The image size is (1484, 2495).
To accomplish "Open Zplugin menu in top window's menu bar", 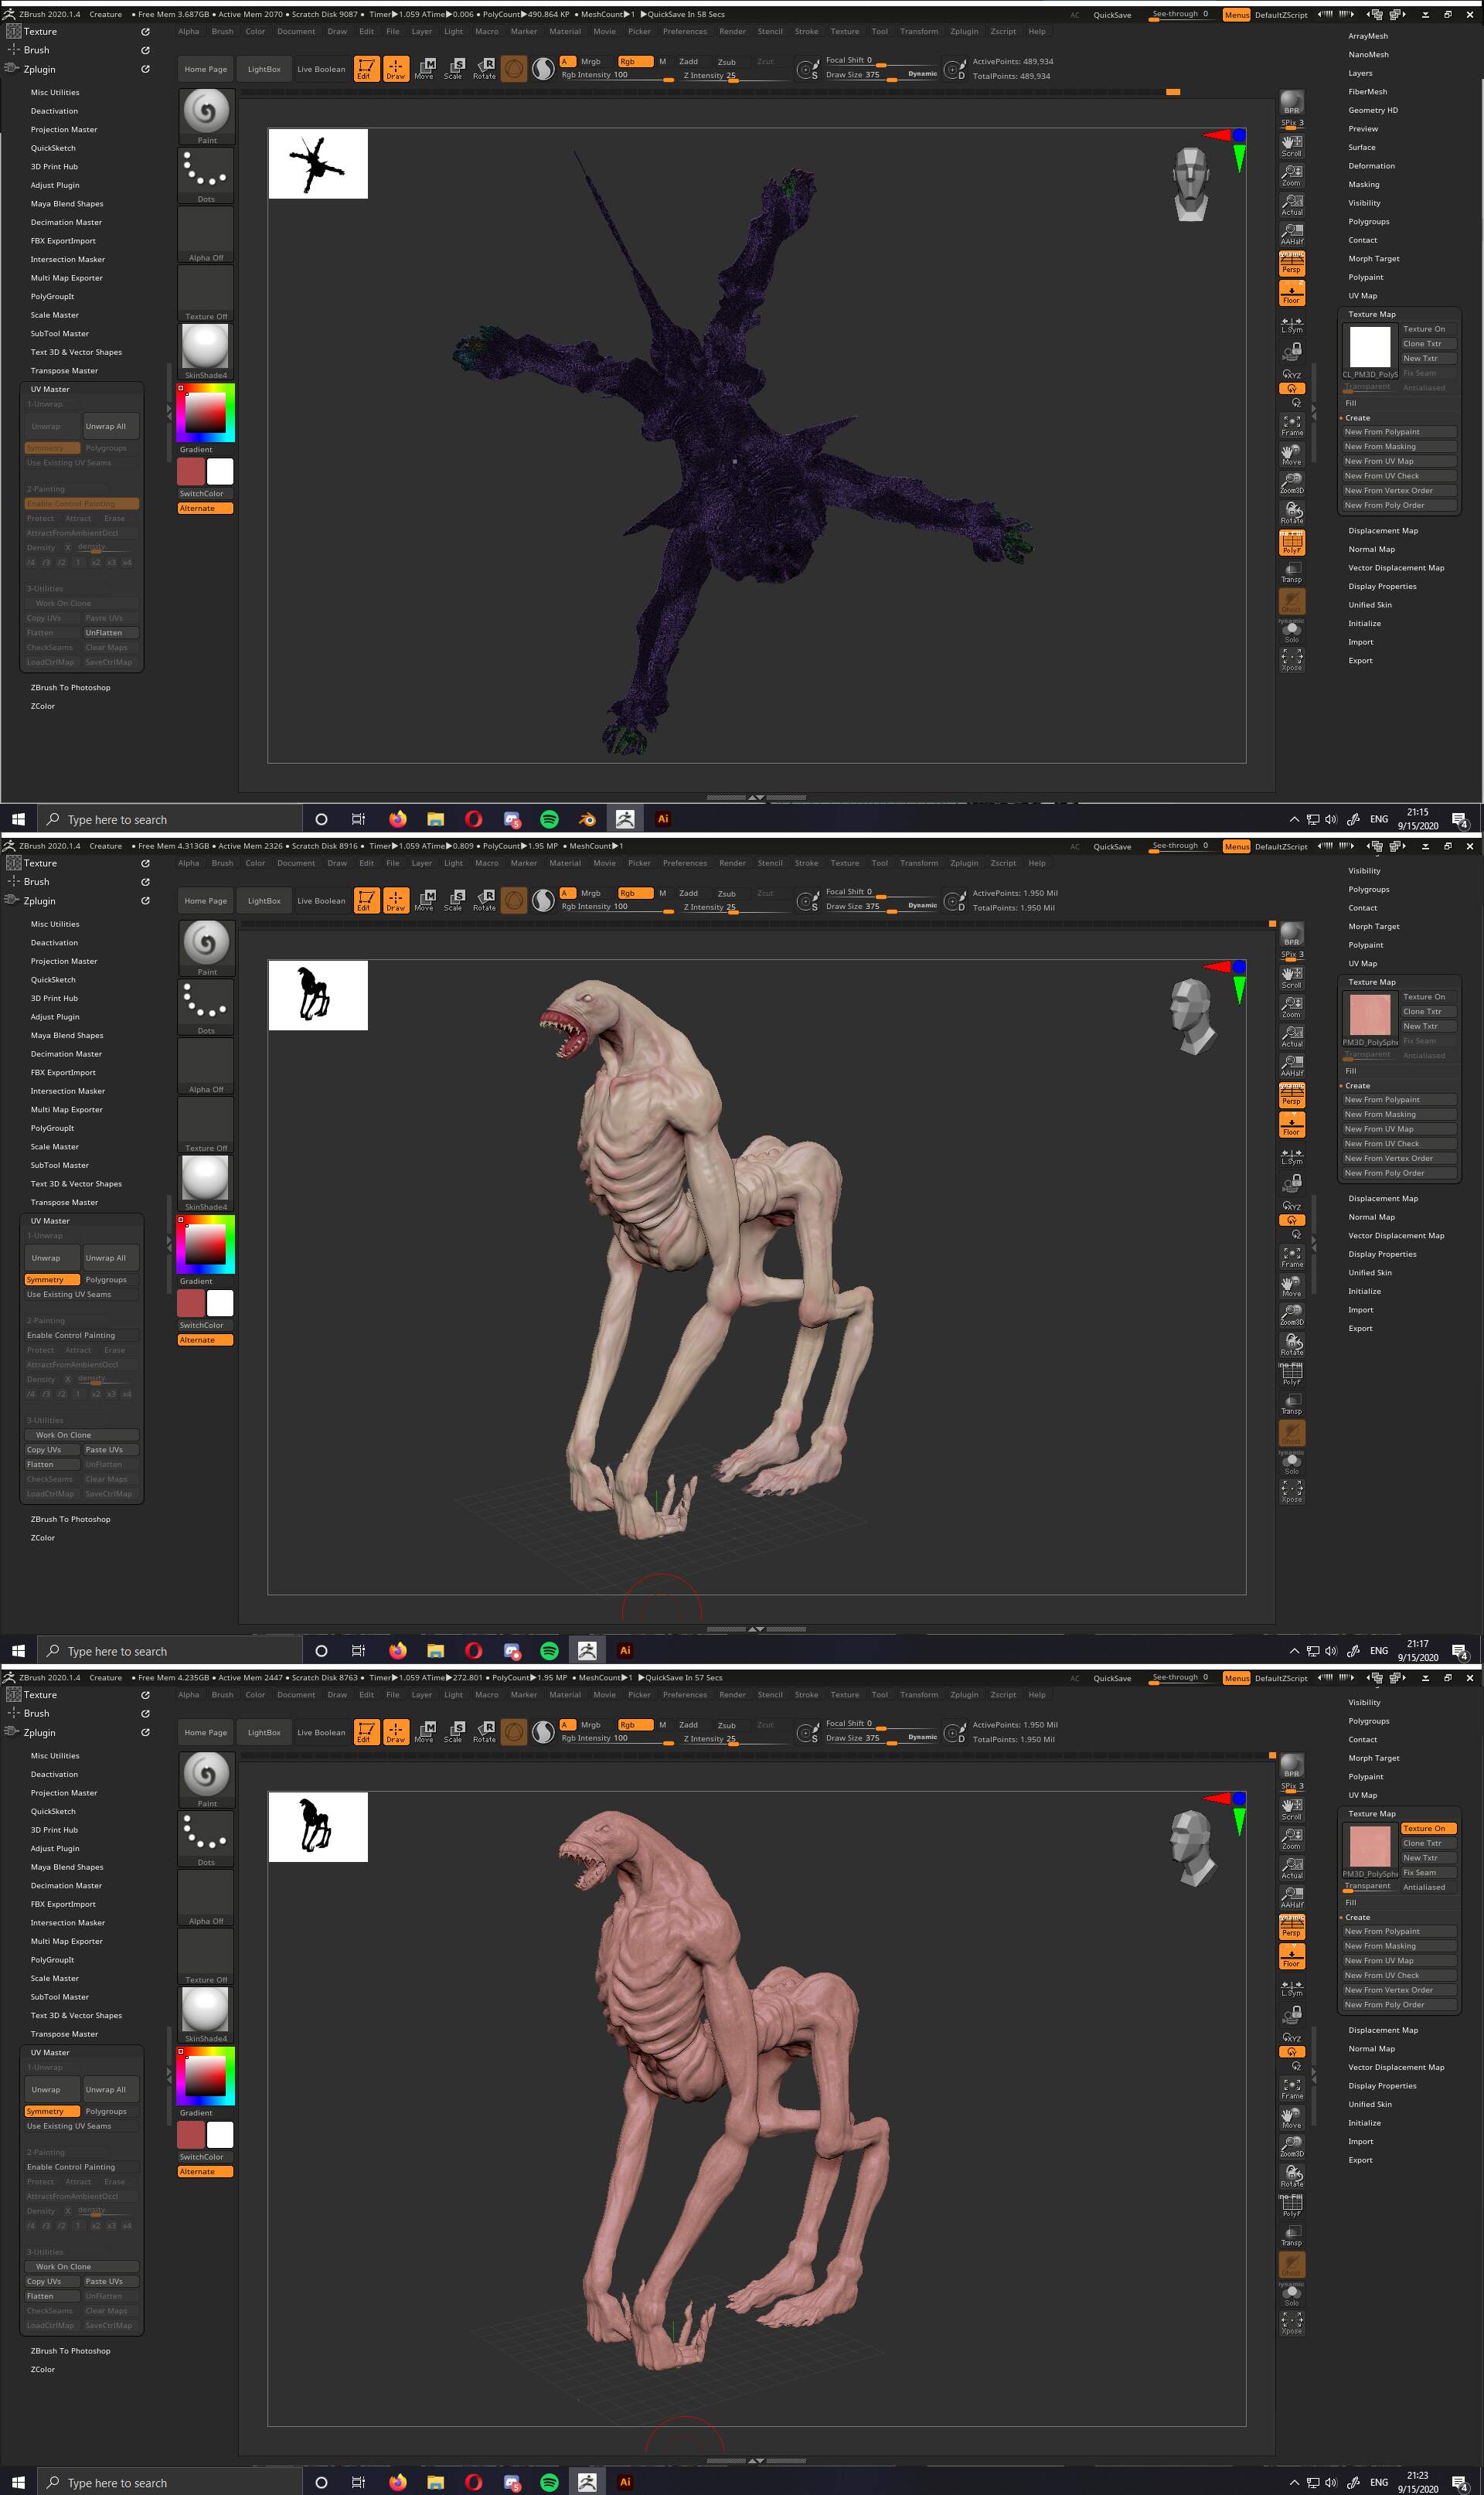I will pyautogui.click(x=964, y=31).
